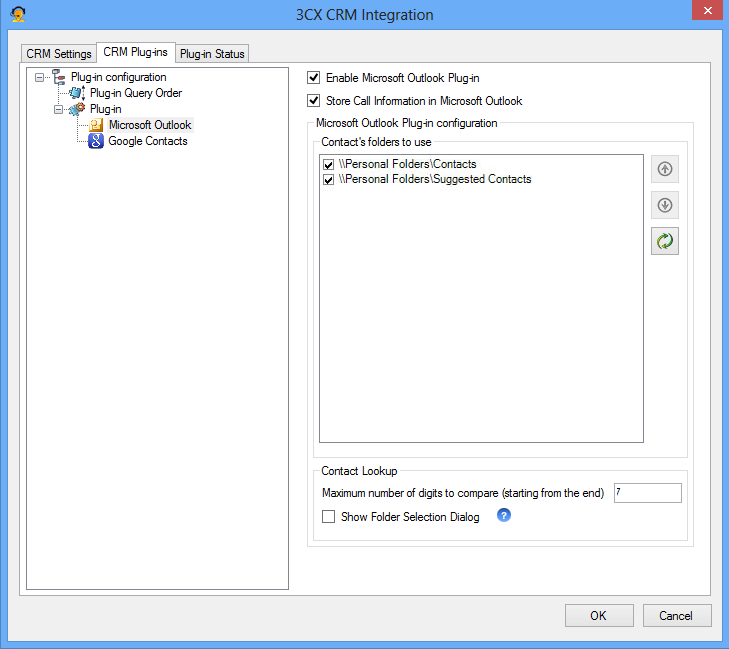
Task: Uncheck \\Personal Folders\Suggested Contacts folder
Action: [x=328, y=180]
